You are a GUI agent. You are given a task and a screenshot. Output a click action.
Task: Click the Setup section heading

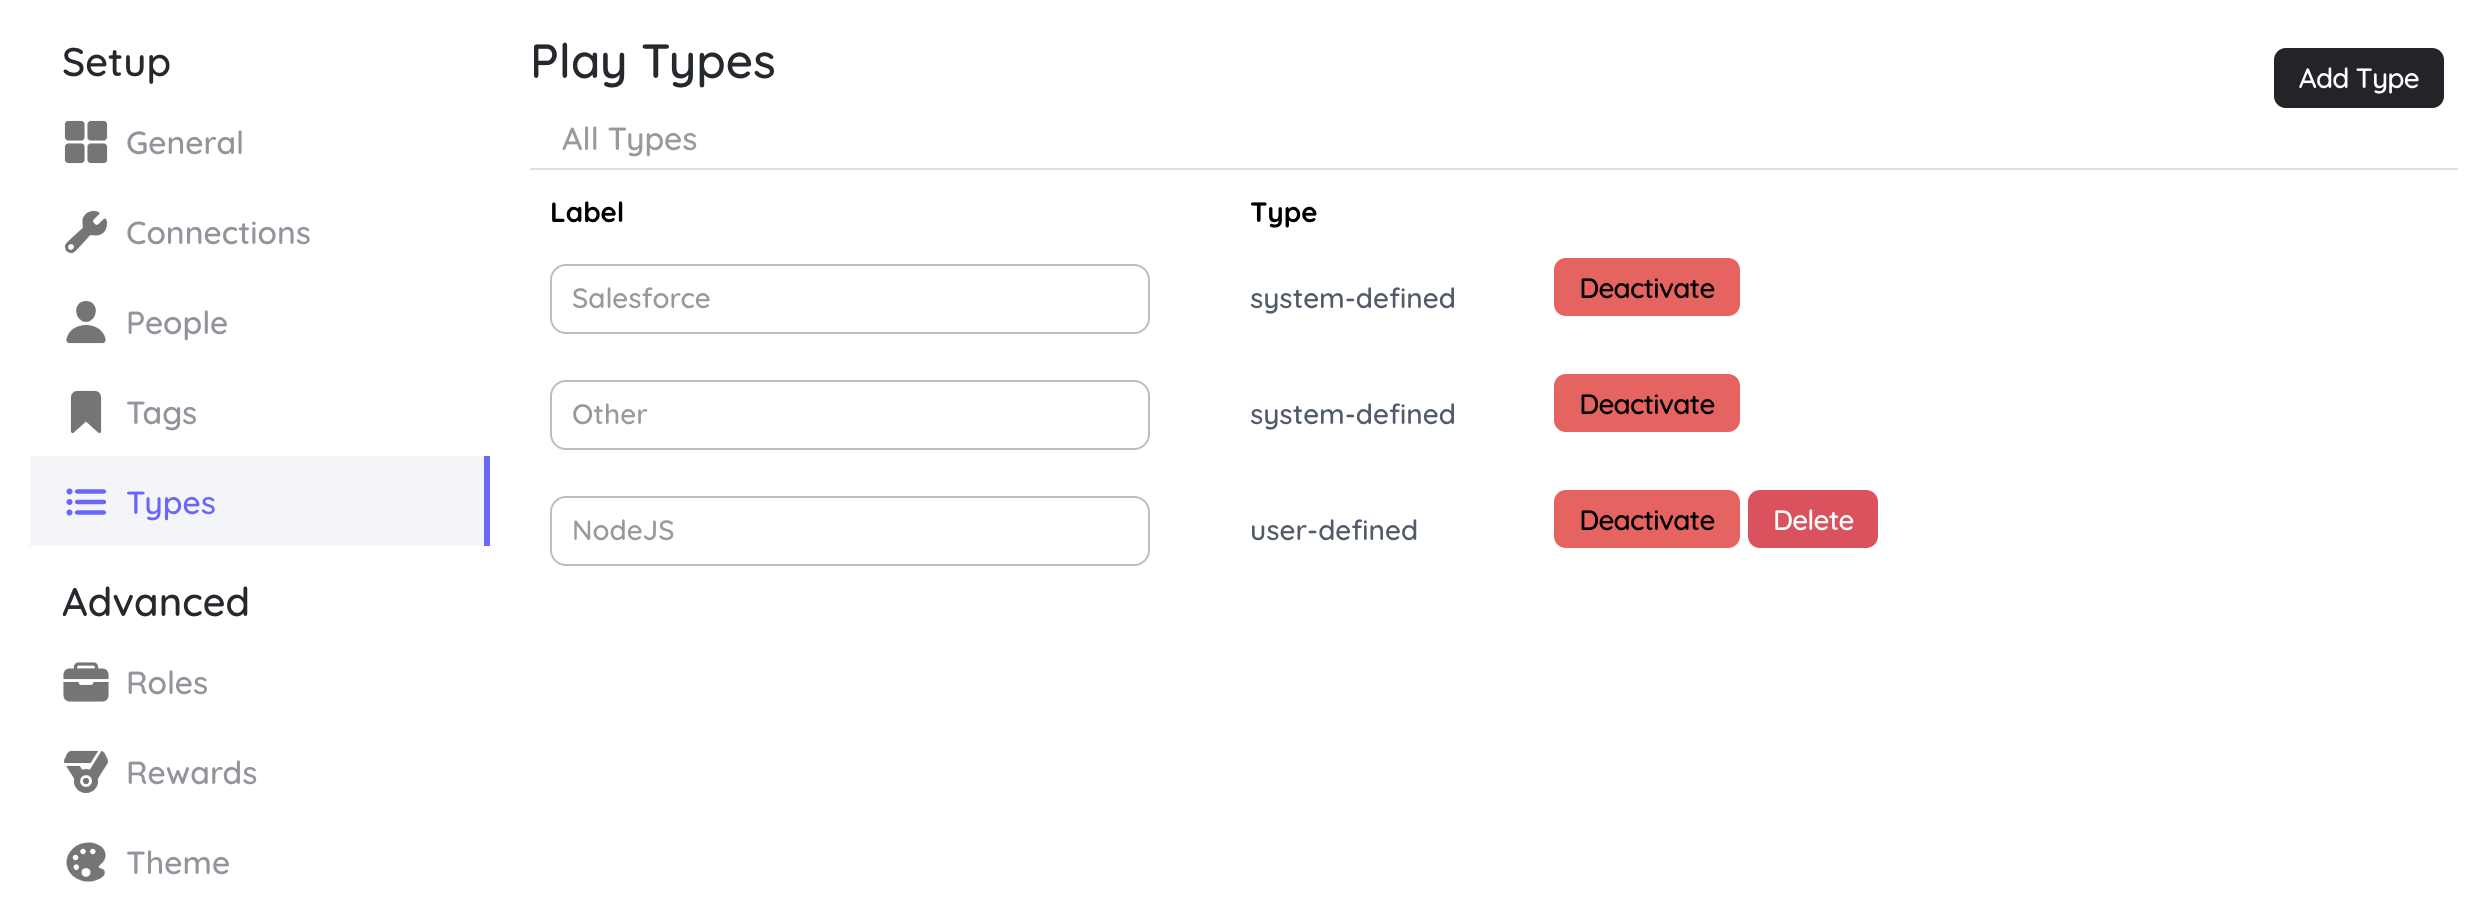point(116,63)
